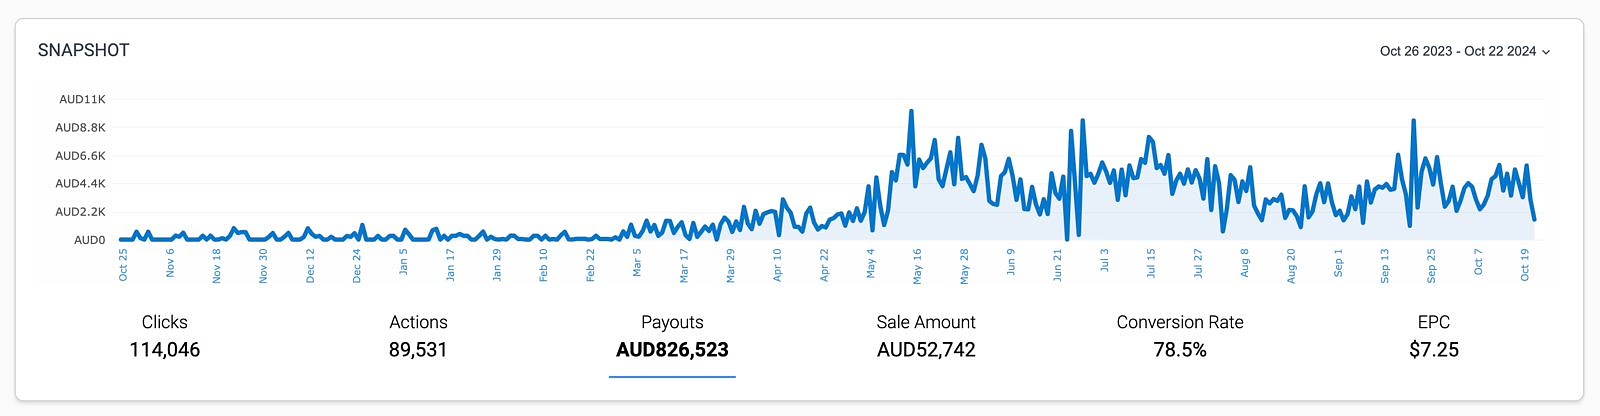Click the AUD826,523 payouts total

(x=672, y=350)
